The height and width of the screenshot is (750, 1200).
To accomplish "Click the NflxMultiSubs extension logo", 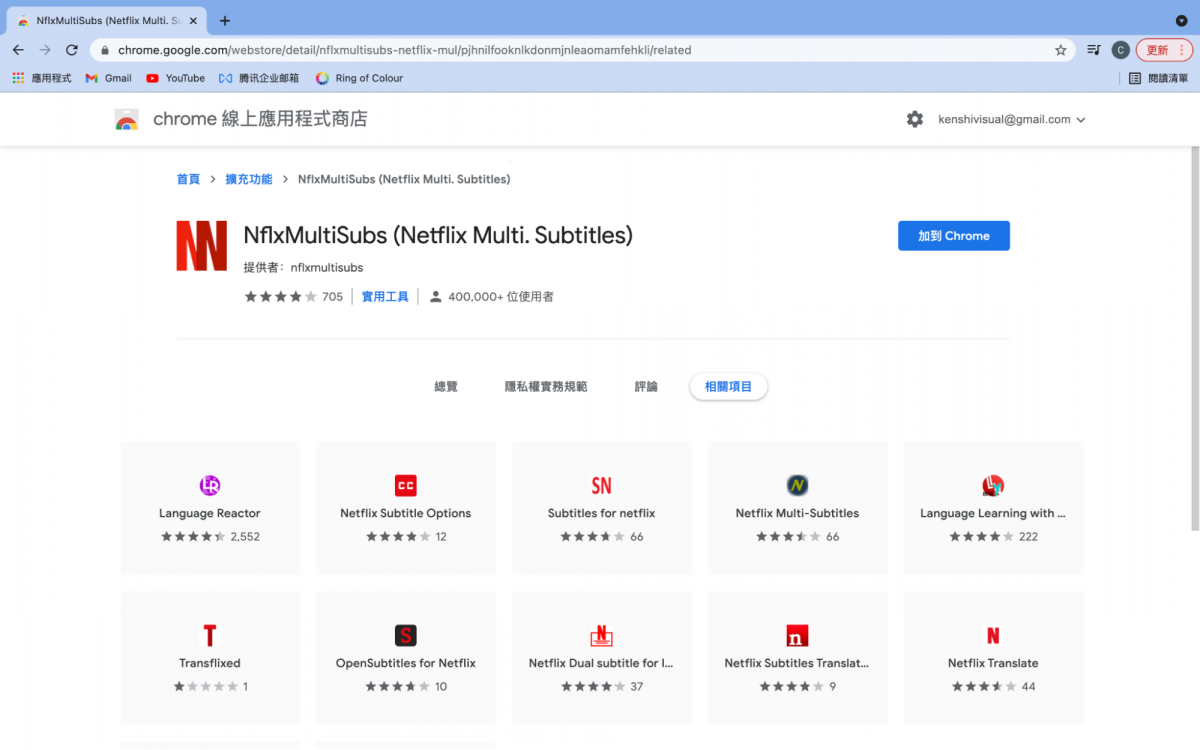I will 201,246.
